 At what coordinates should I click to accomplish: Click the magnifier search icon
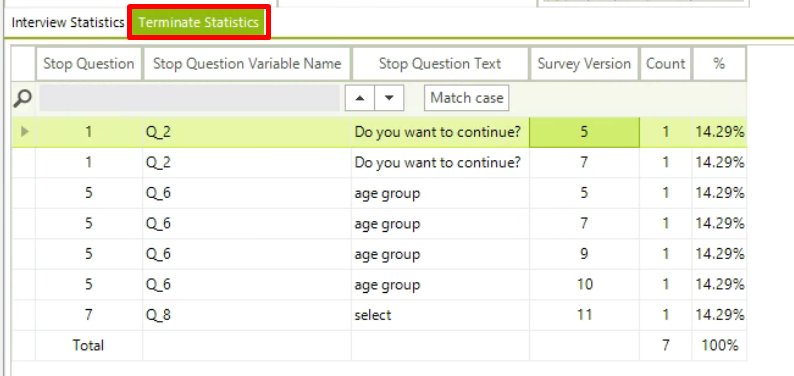pyautogui.click(x=22, y=98)
